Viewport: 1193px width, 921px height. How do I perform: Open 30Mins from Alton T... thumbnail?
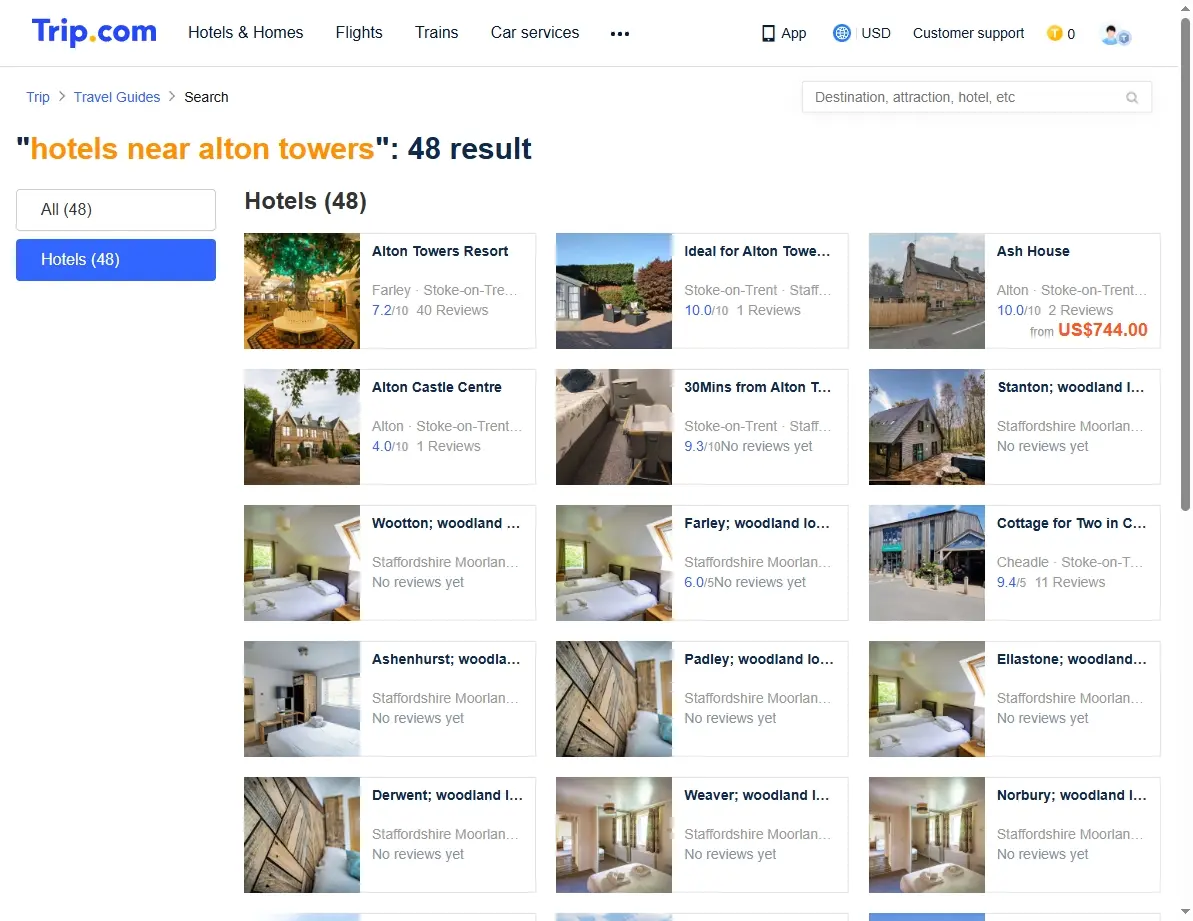(x=614, y=427)
